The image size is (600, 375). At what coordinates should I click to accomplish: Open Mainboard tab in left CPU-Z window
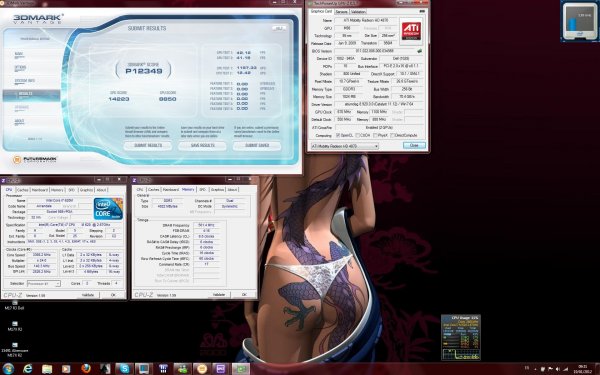(39, 190)
